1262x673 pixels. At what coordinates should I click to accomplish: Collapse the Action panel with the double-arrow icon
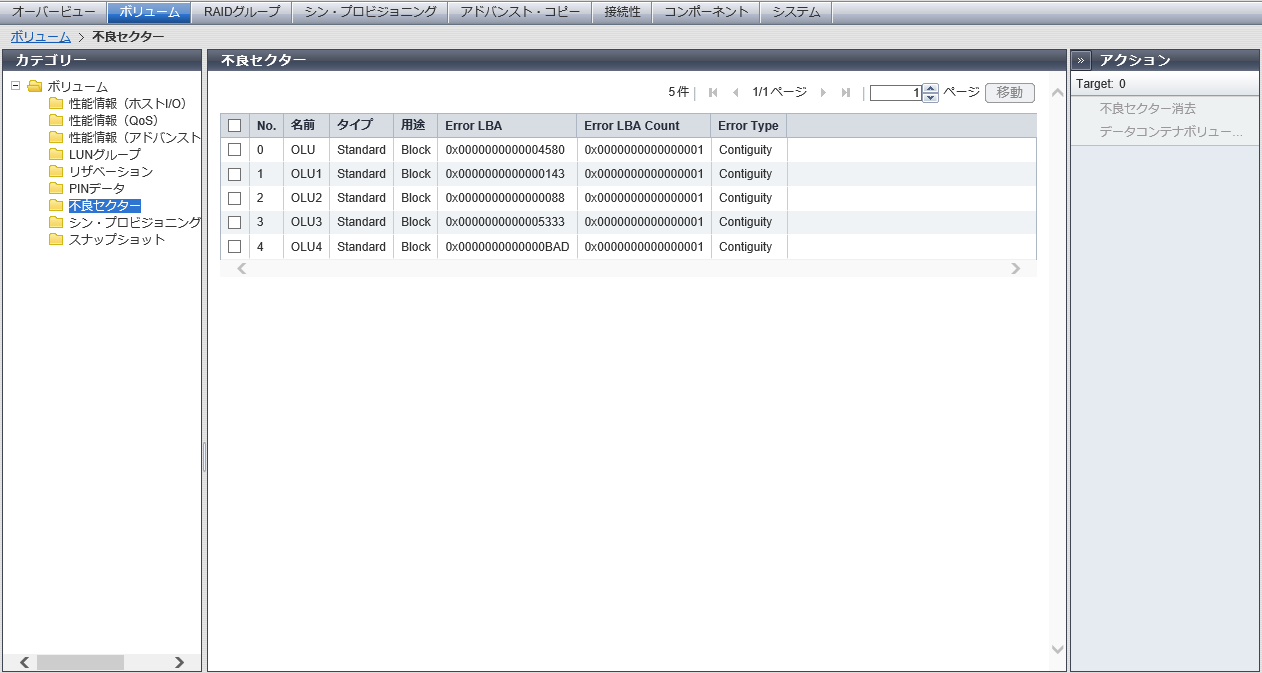[1082, 60]
